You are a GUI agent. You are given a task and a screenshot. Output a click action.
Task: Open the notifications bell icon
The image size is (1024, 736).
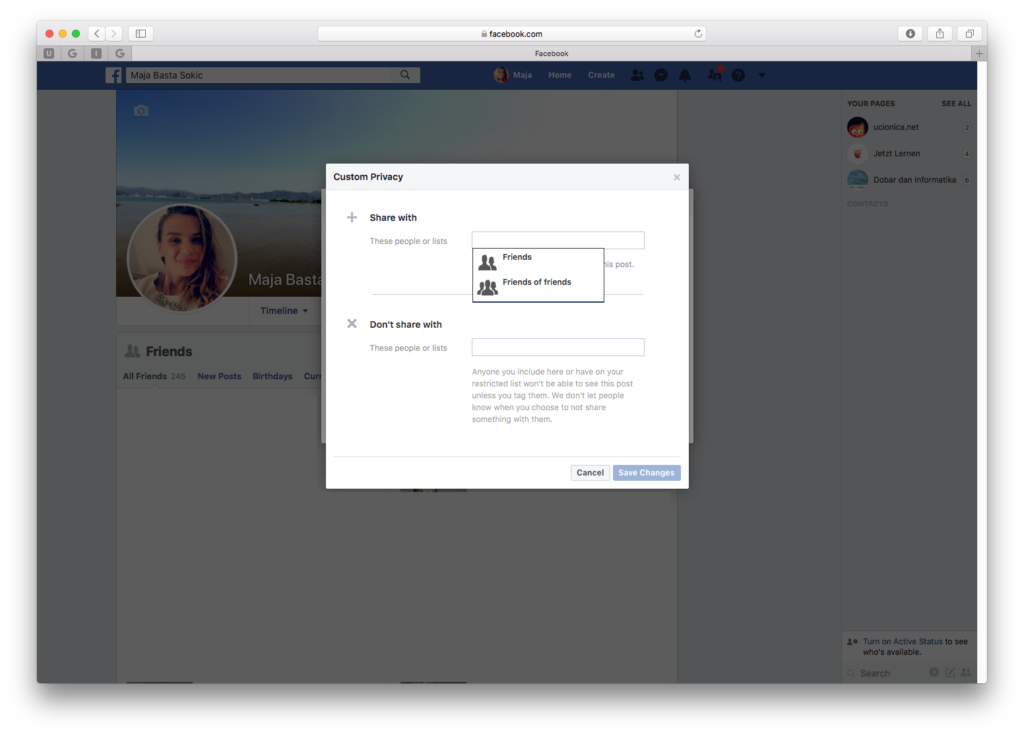(x=685, y=75)
